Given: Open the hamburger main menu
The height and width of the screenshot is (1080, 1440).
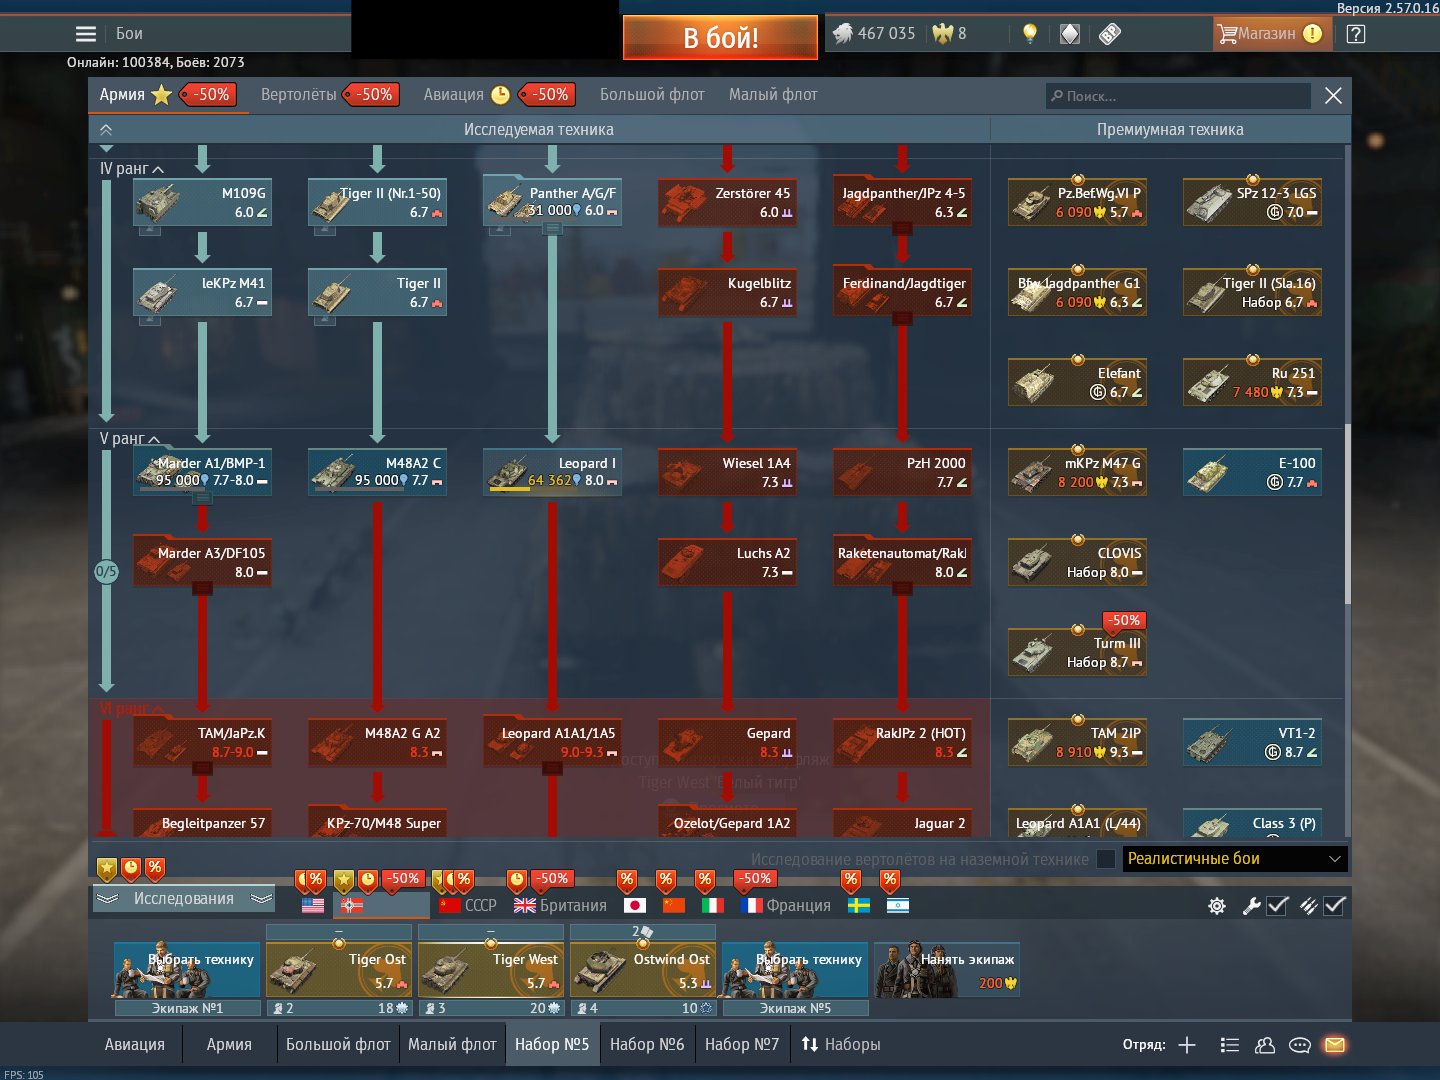Looking at the screenshot, I should tap(86, 34).
